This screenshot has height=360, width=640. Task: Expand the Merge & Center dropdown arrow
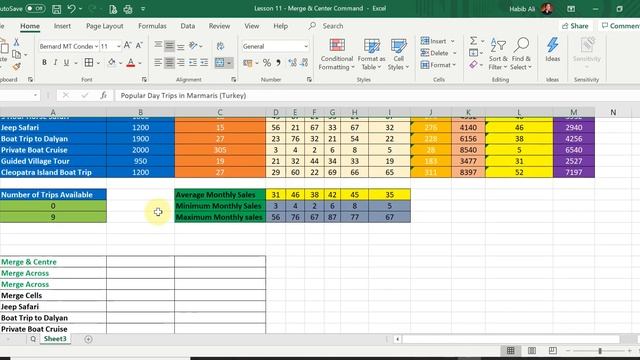pos(229,63)
